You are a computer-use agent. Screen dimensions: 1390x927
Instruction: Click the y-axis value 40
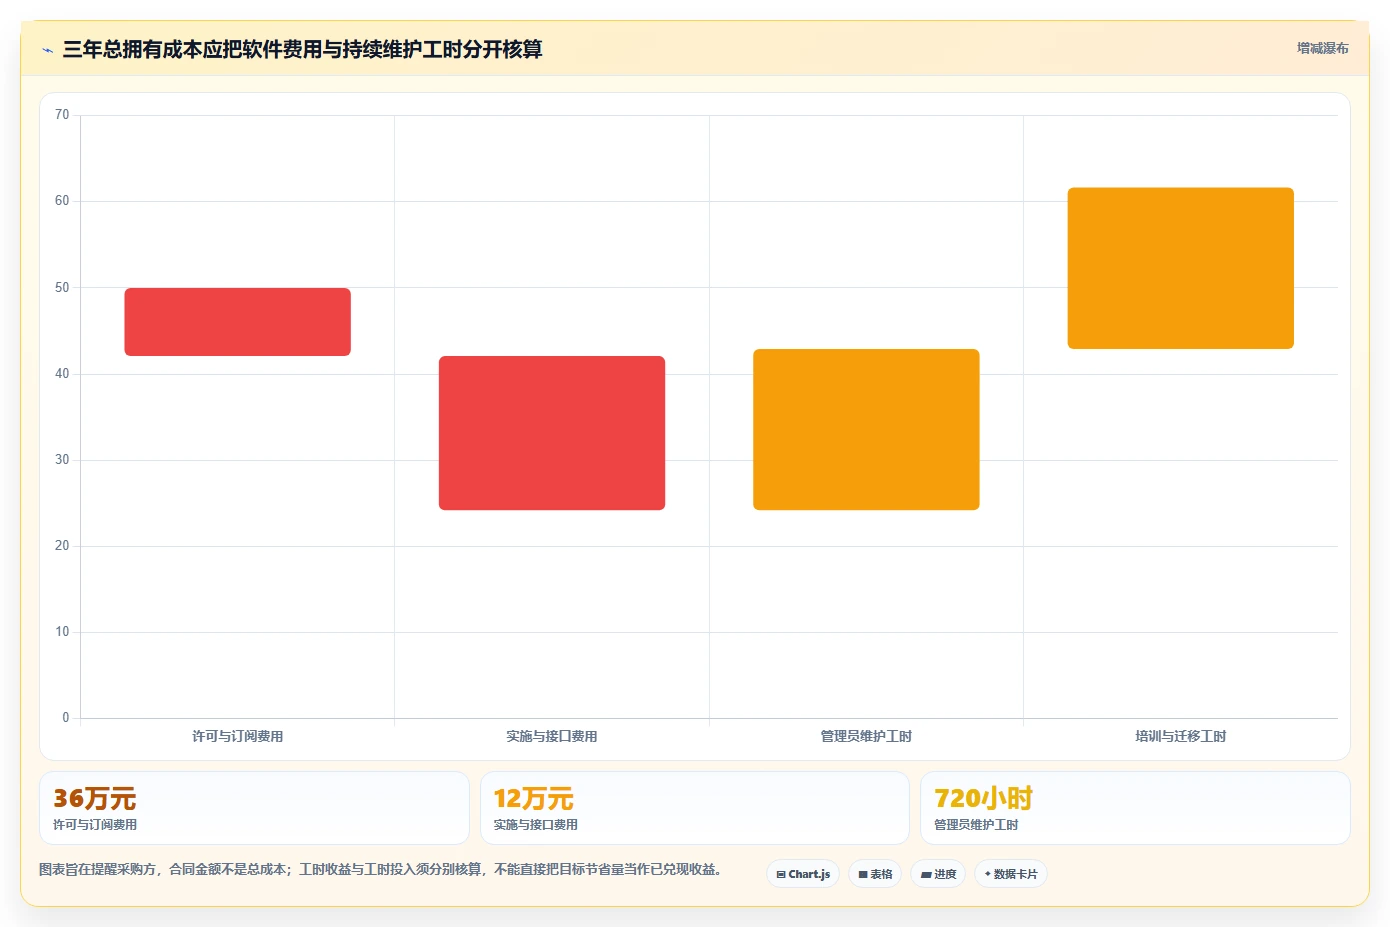tap(62, 374)
